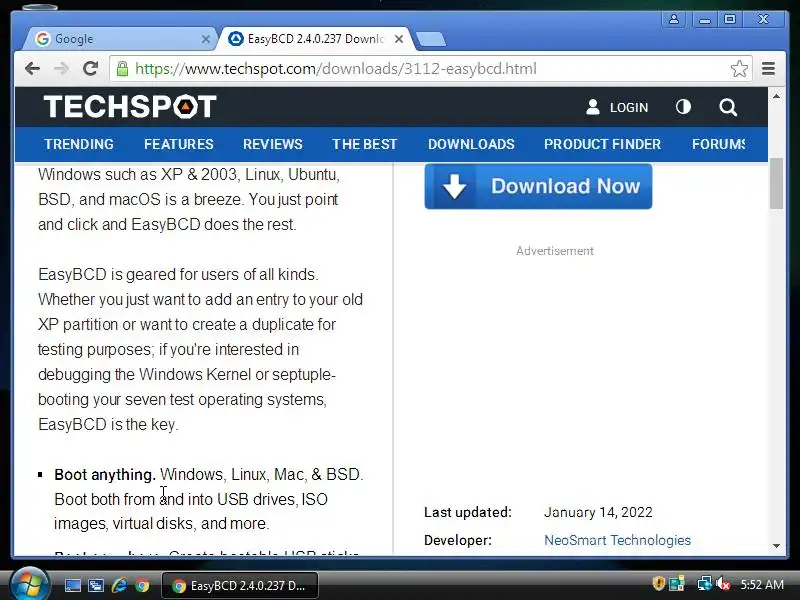The height and width of the screenshot is (600, 800).
Task: Open the REVIEWS menu item
Action: pos(272,144)
